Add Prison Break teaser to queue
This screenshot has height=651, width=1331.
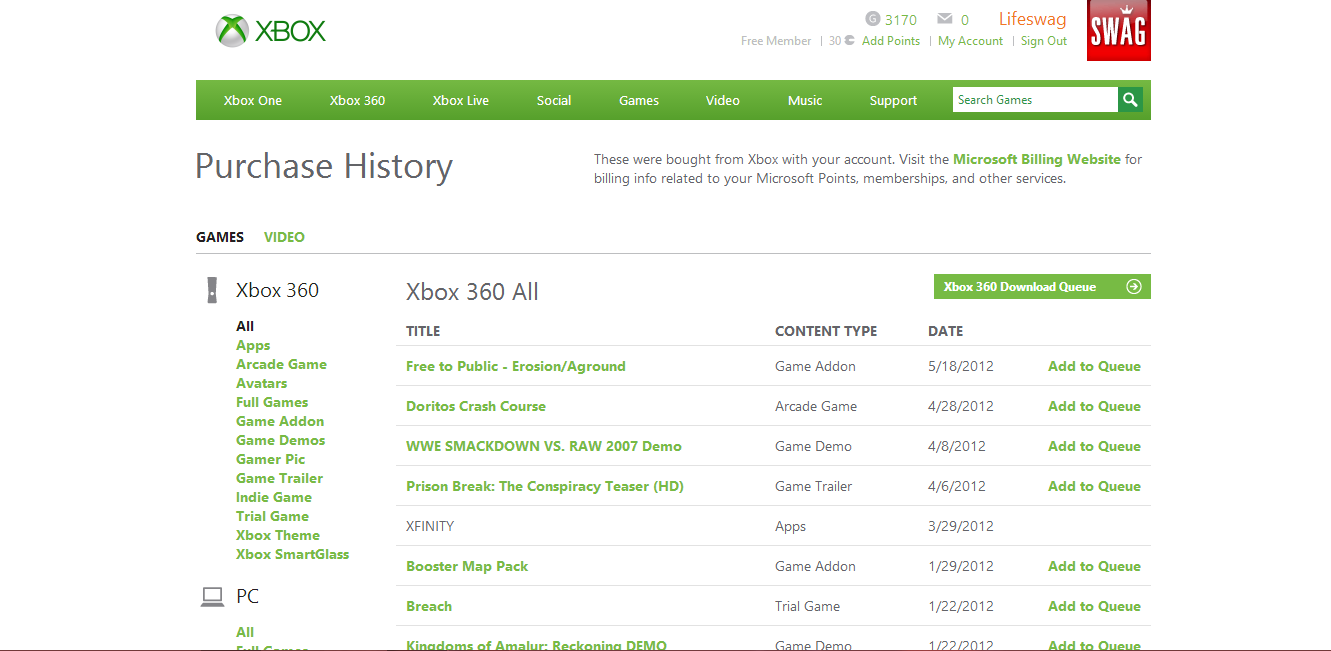[x=1094, y=486]
